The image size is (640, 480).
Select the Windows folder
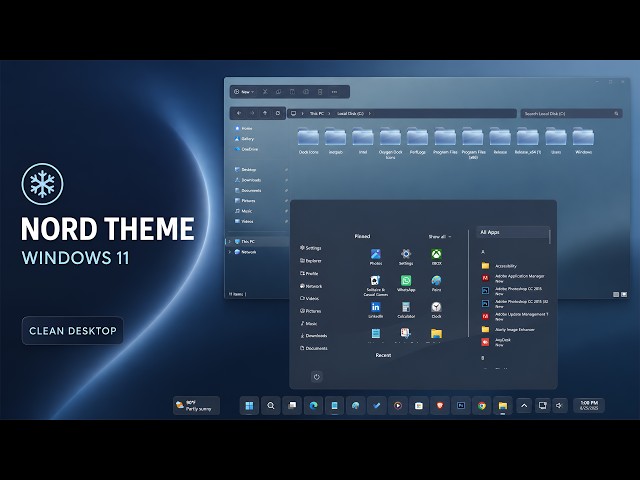[583, 141]
